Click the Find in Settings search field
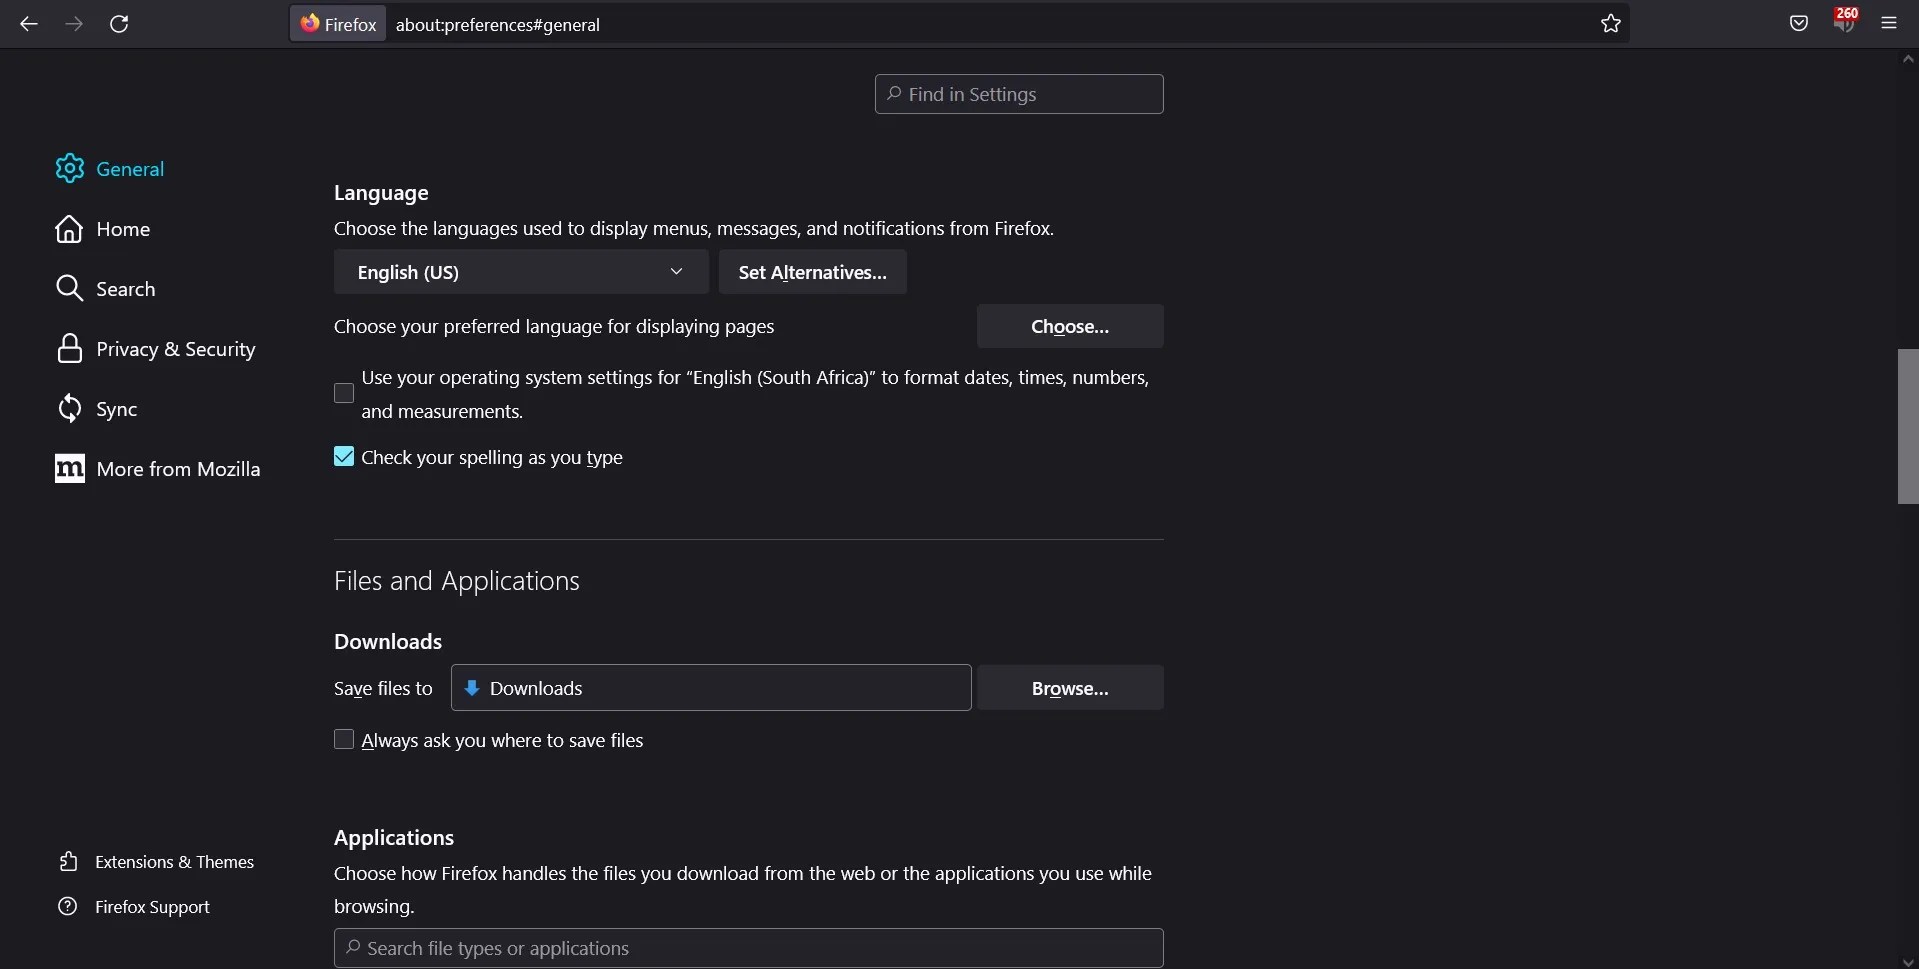The width and height of the screenshot is (1919, 969). pos(1017,93)
